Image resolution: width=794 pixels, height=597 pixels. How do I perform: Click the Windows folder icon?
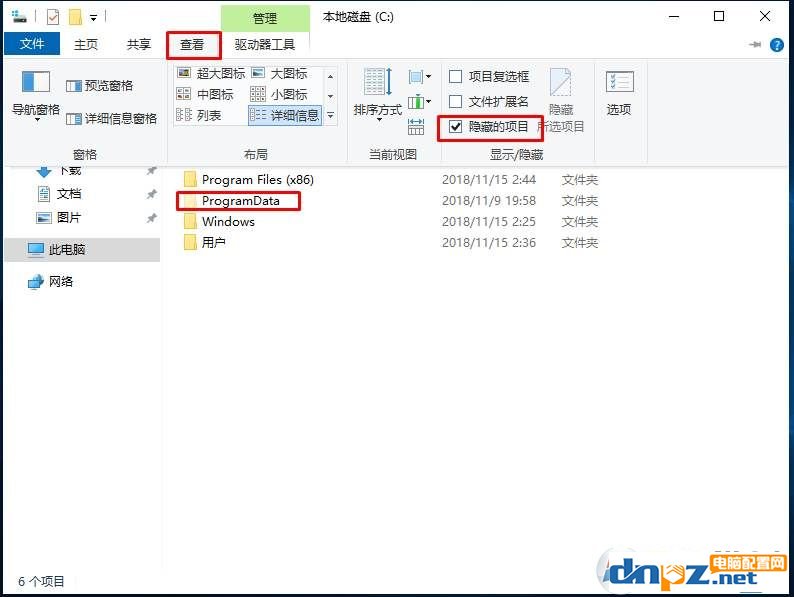[190, 221]
